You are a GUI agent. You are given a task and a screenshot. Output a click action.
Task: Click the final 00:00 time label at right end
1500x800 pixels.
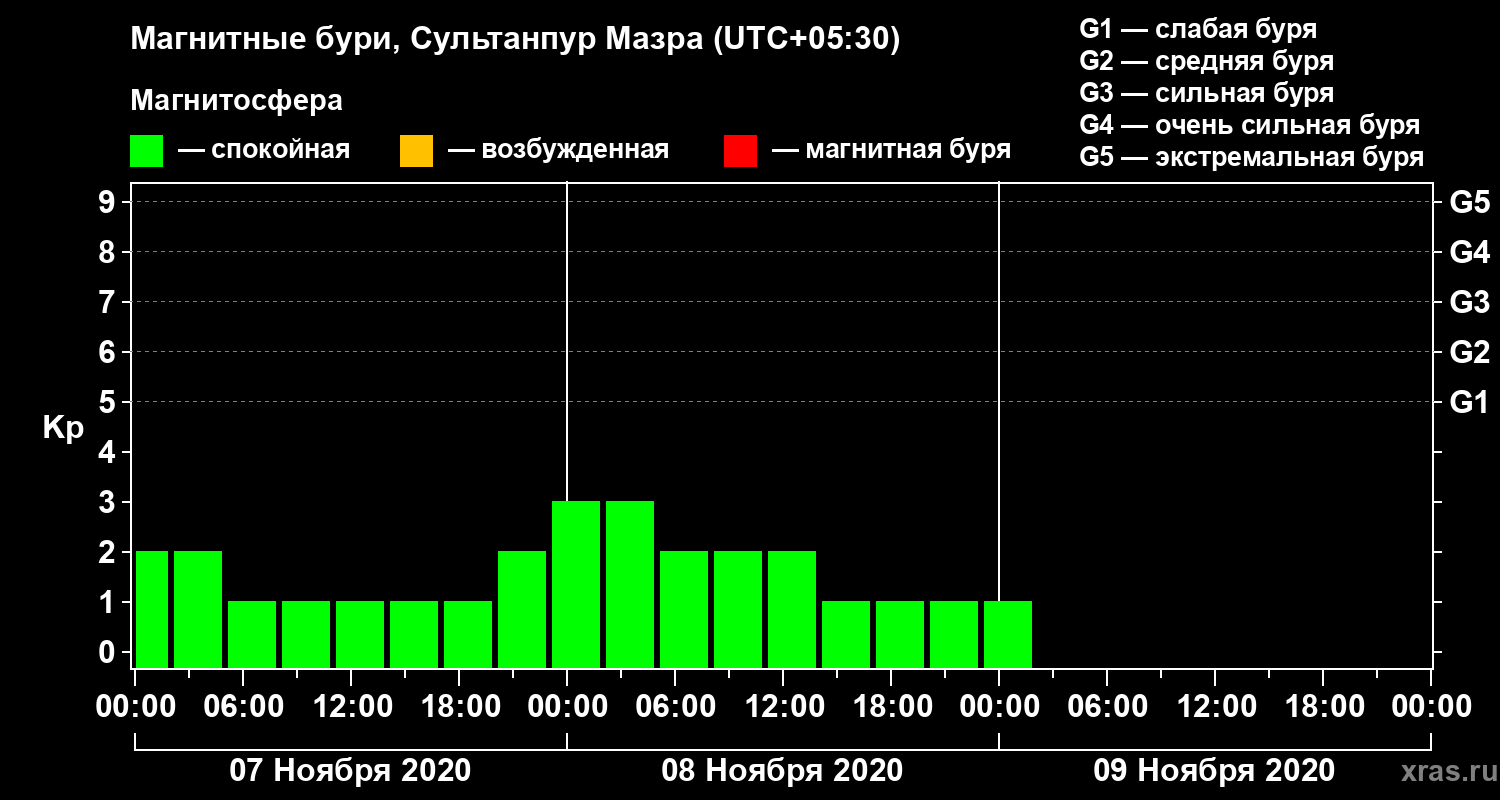(1431, 707)
